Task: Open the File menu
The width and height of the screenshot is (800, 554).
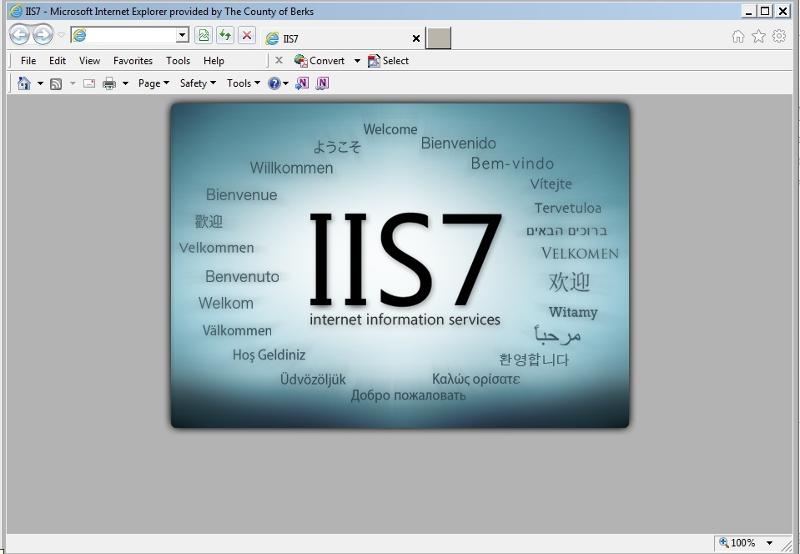Action: pos(28,61)
